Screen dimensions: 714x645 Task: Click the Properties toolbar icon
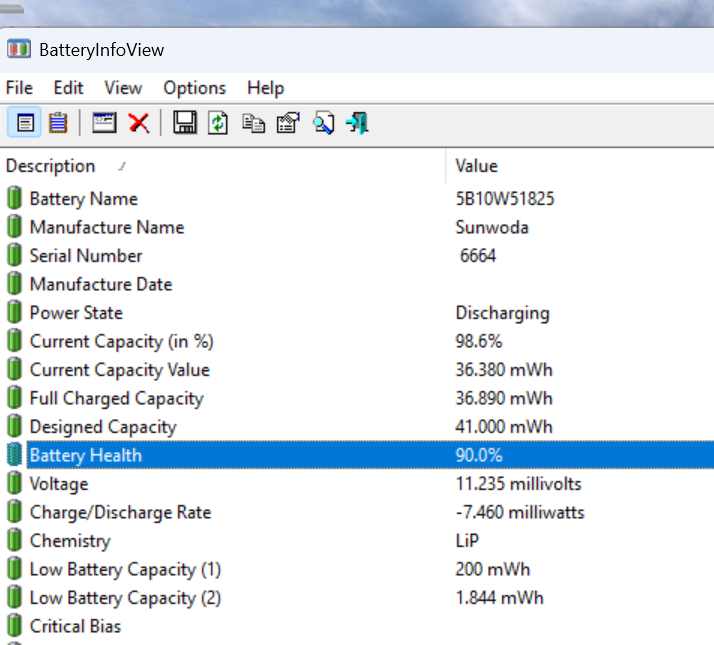click(288, 123)
